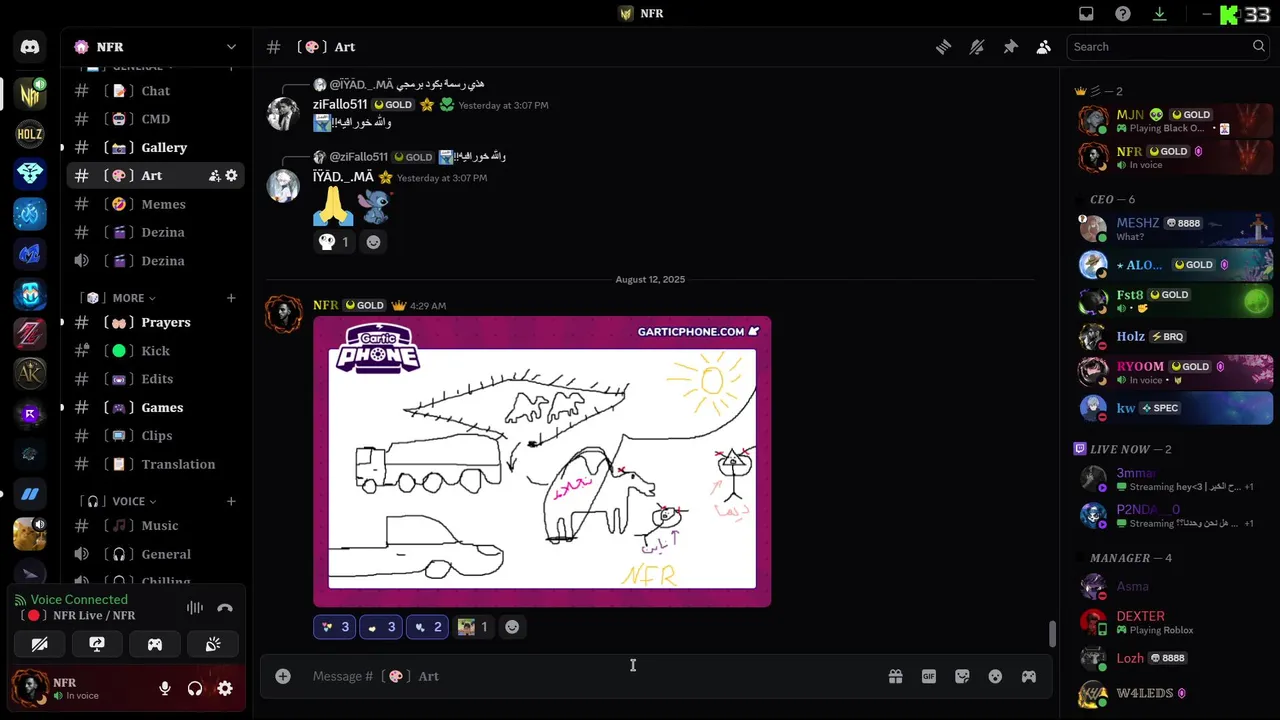
Task: Open pinned messages
Action: (1010, 47)
